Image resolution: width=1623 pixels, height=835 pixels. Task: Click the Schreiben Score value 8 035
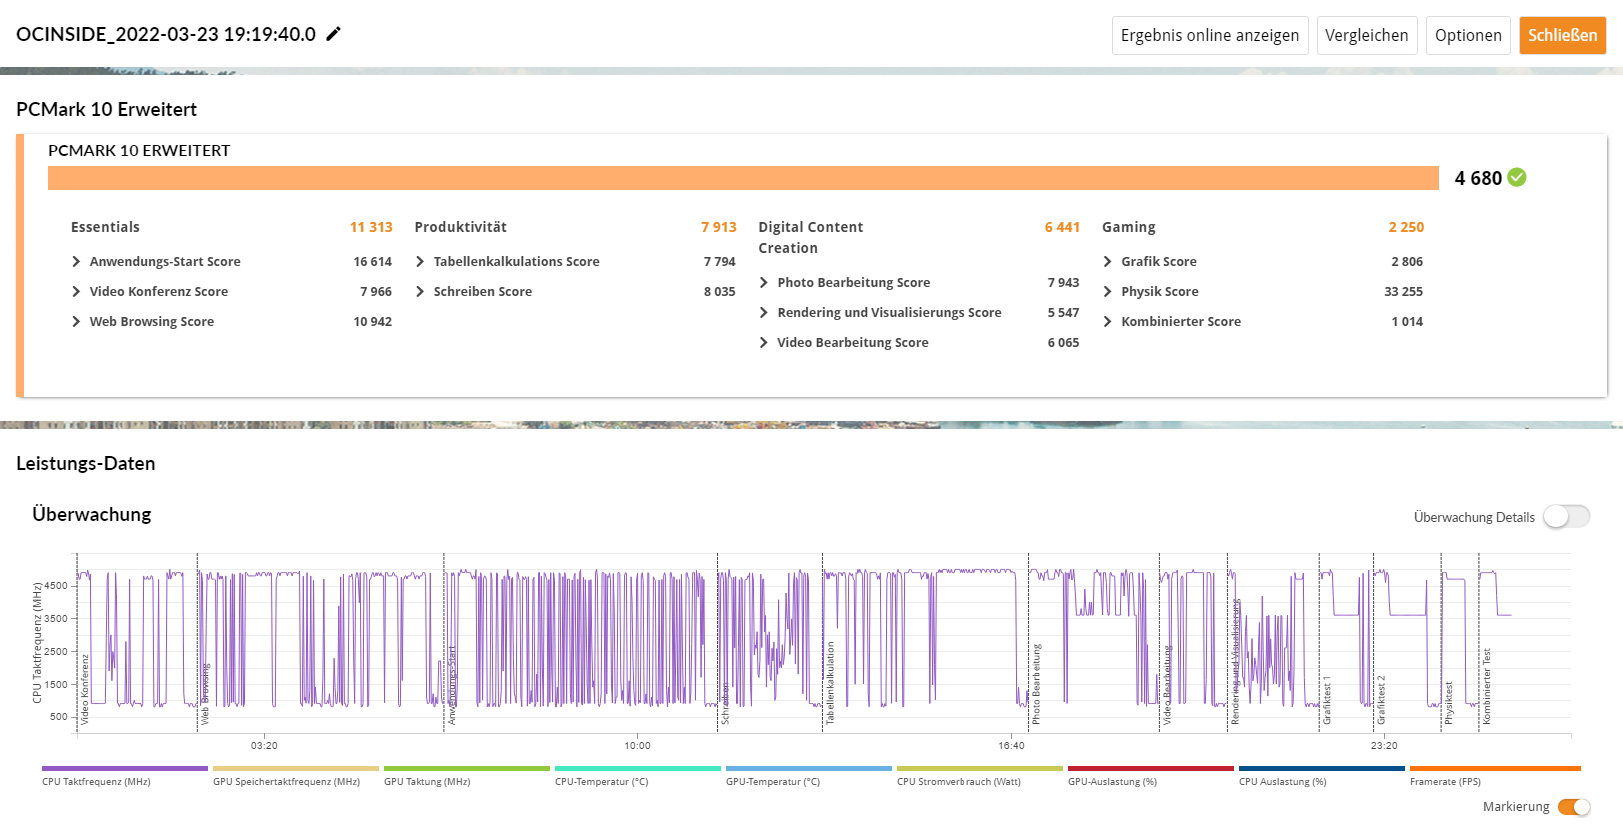click(719, 292)
